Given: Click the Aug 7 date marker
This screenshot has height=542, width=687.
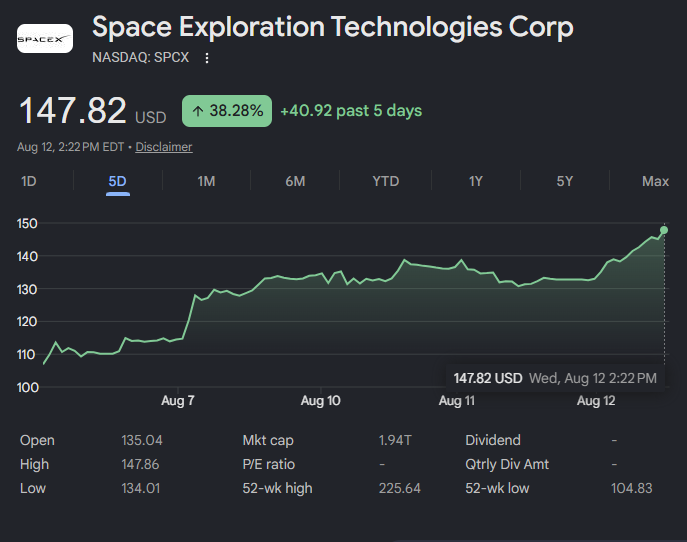Looking at the screenshot, I should pyautogui.click(x=177, y=400).
